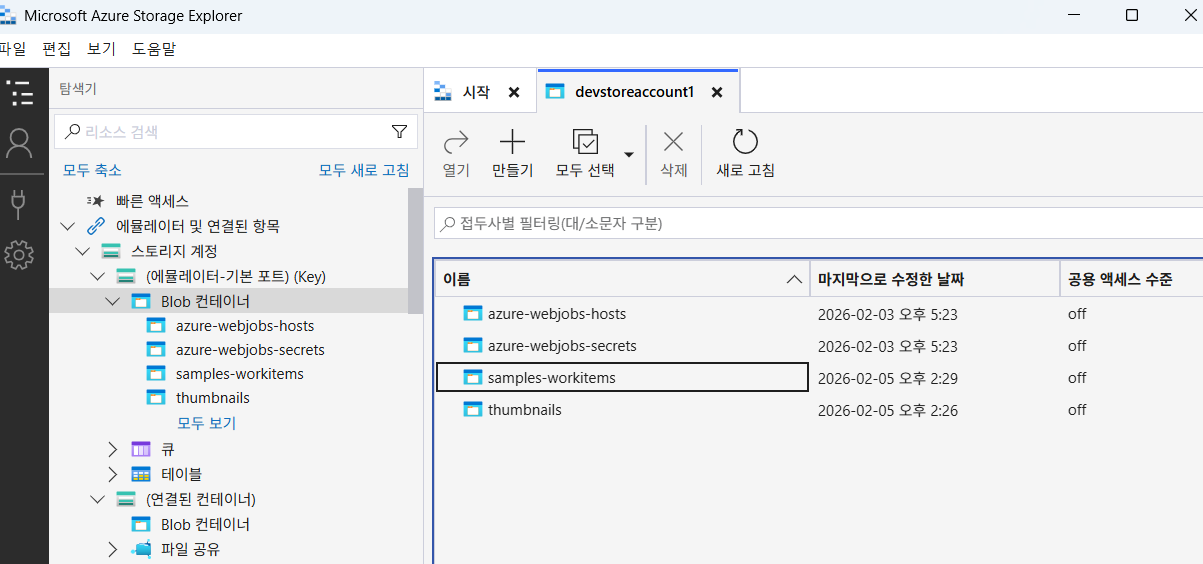Click the 모두 새로 고침 link
This screenshot has height=564, width=1203.
(364, 170)
